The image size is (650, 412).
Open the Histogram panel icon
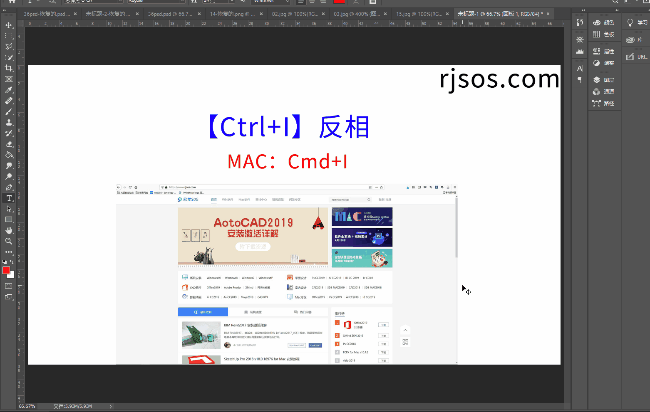click(x=580, y=51)
